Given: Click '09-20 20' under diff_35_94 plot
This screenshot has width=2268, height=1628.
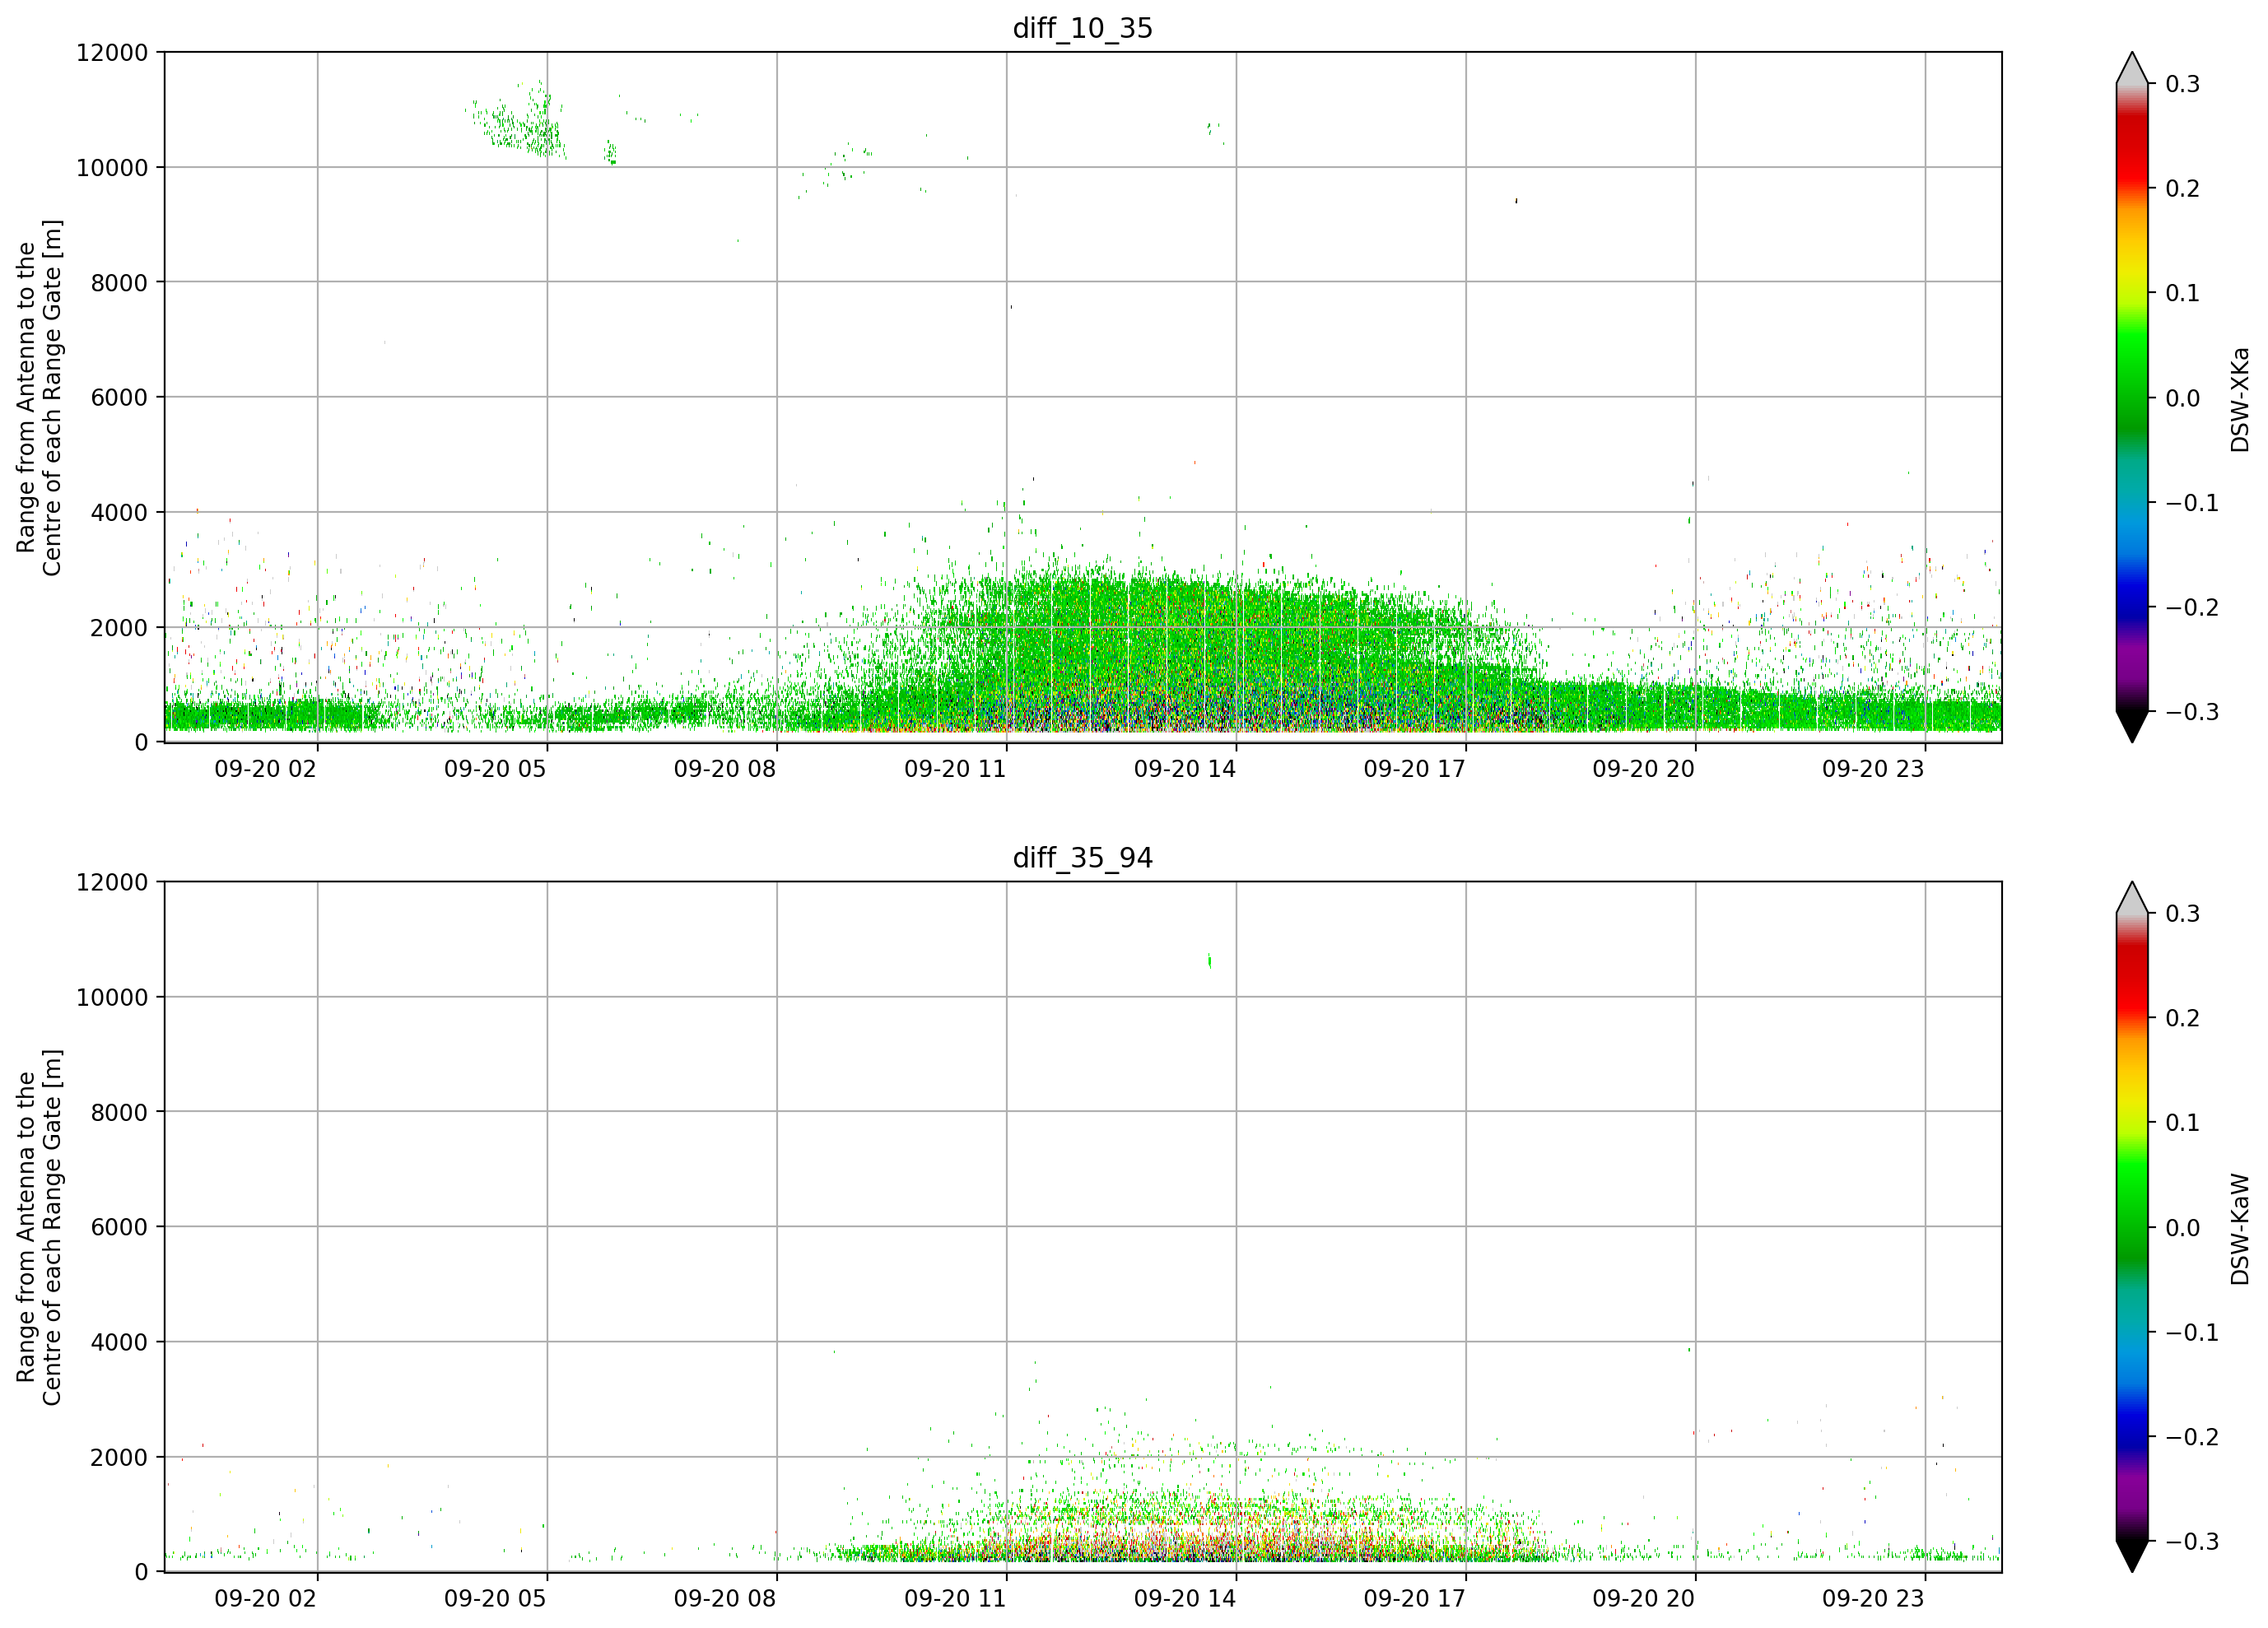Looking at the screenshot, I should 1644,1599.
